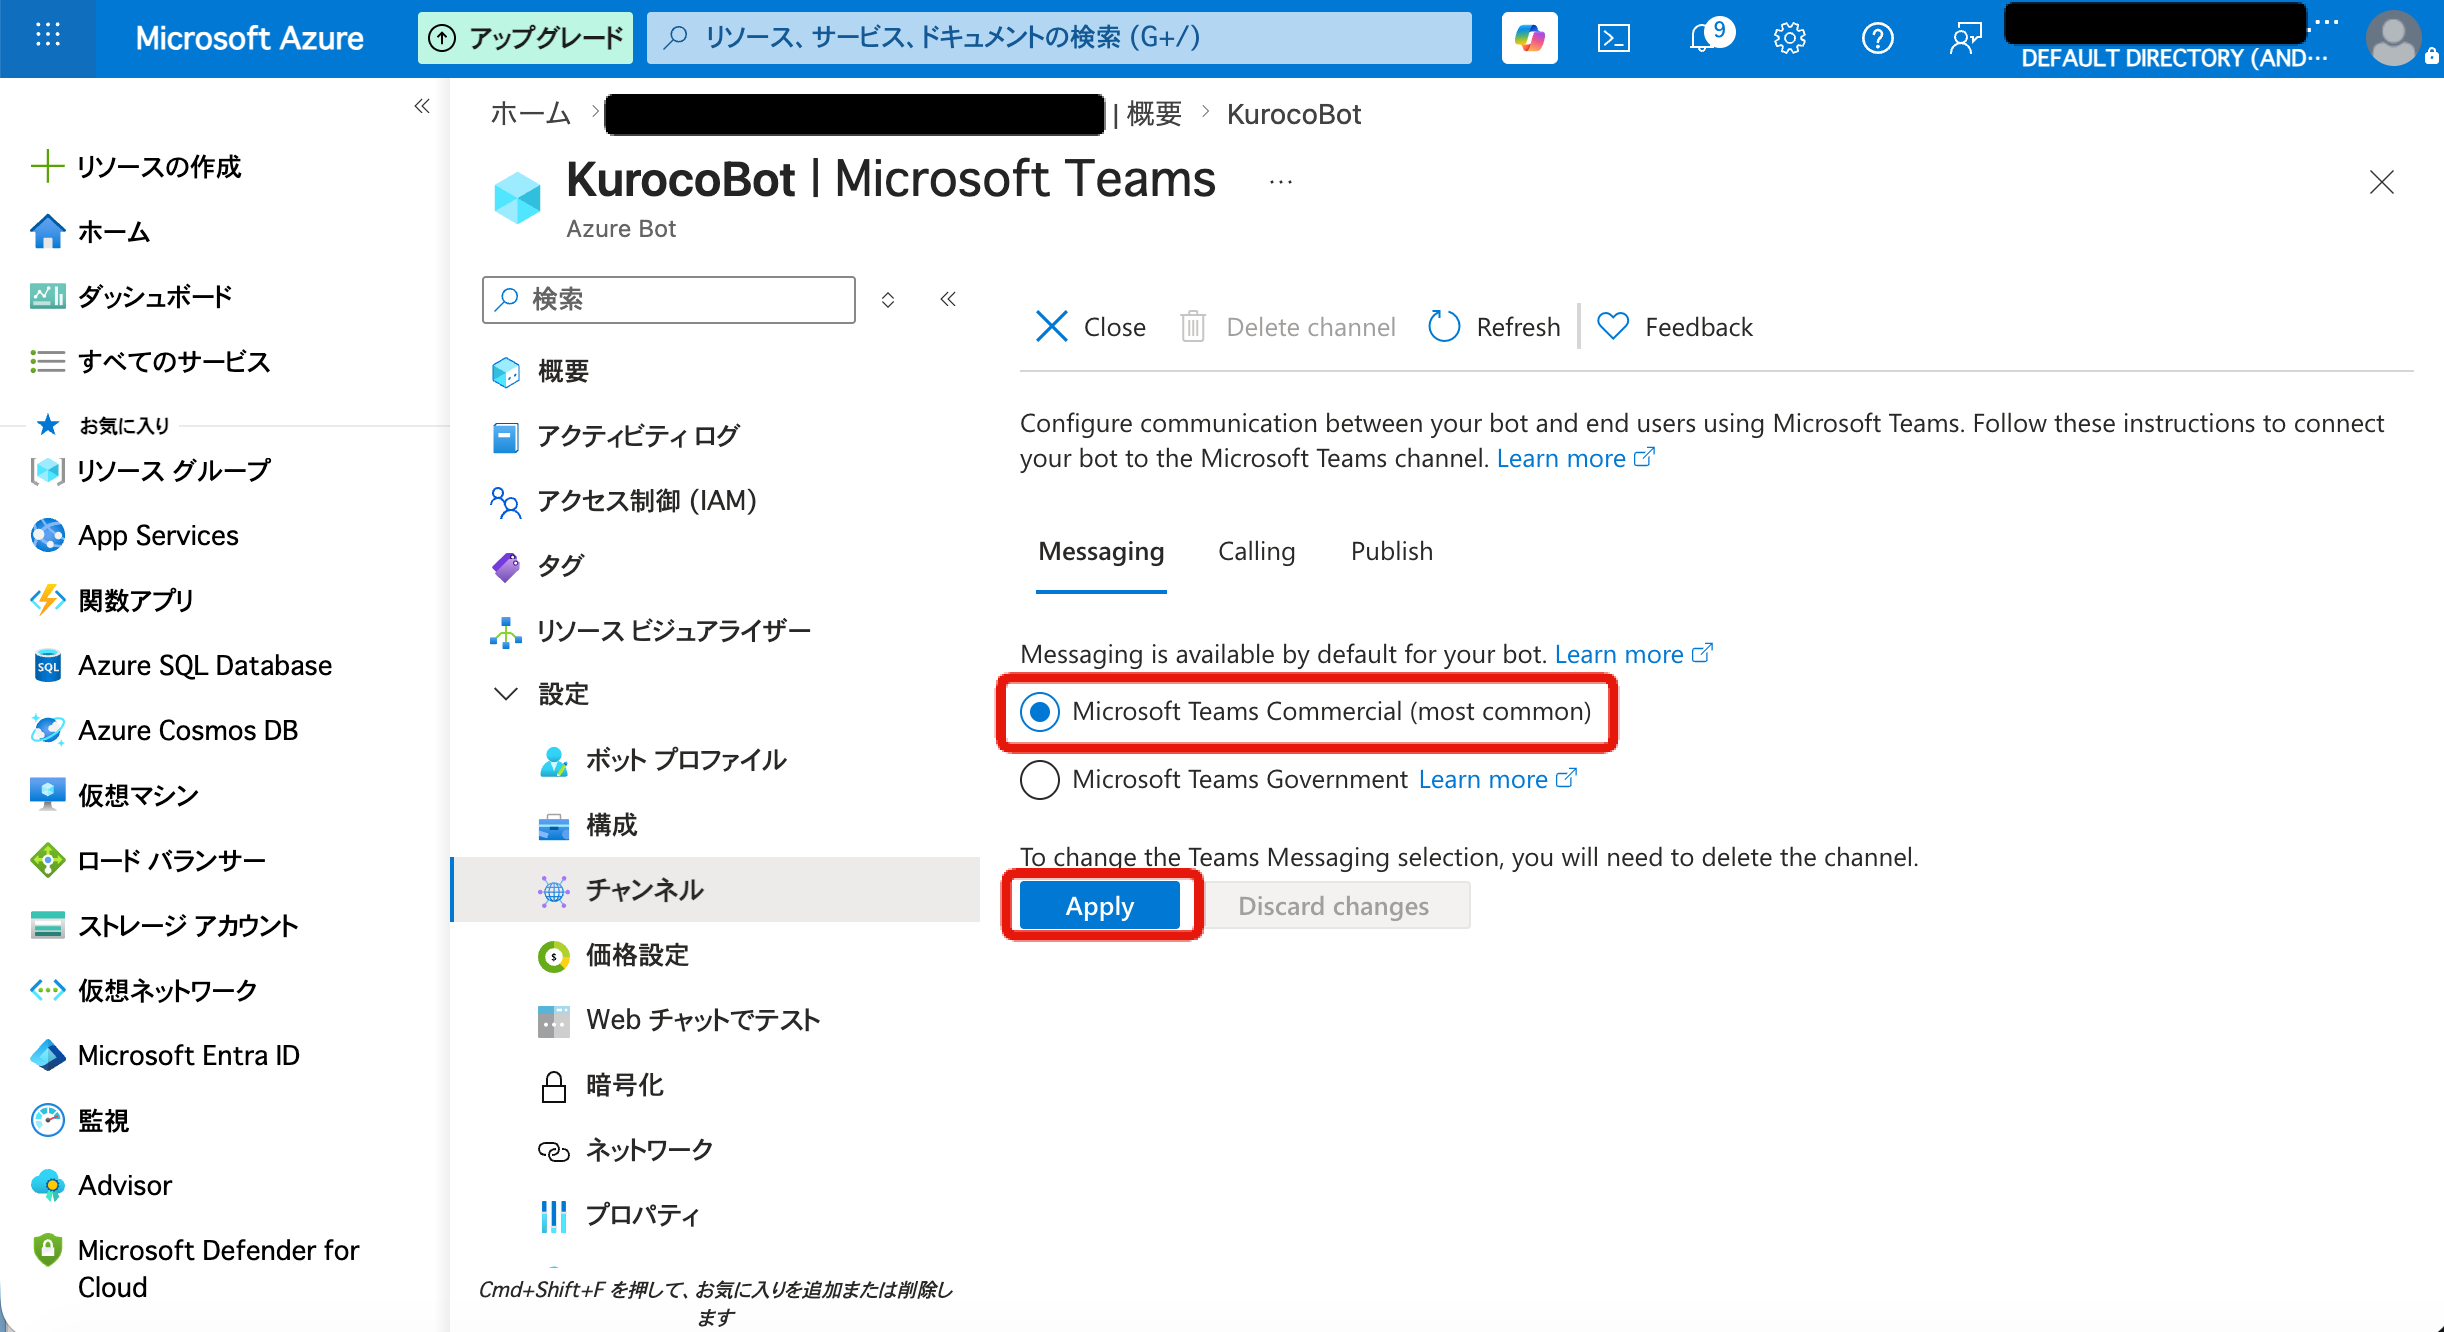Switch to the Publish tab

coord(1391,552)
